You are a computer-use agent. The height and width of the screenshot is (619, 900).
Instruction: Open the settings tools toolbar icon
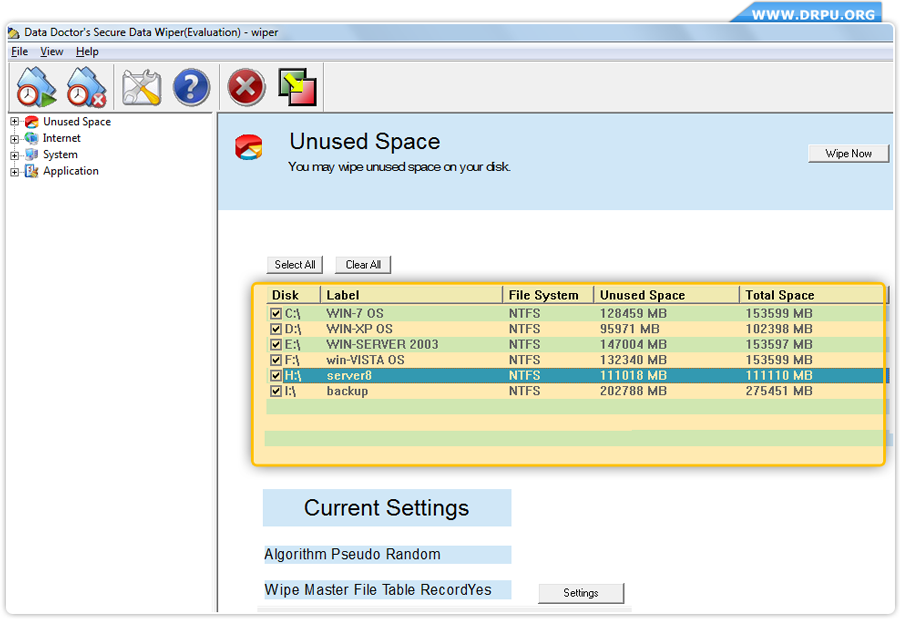click(141, 87)
